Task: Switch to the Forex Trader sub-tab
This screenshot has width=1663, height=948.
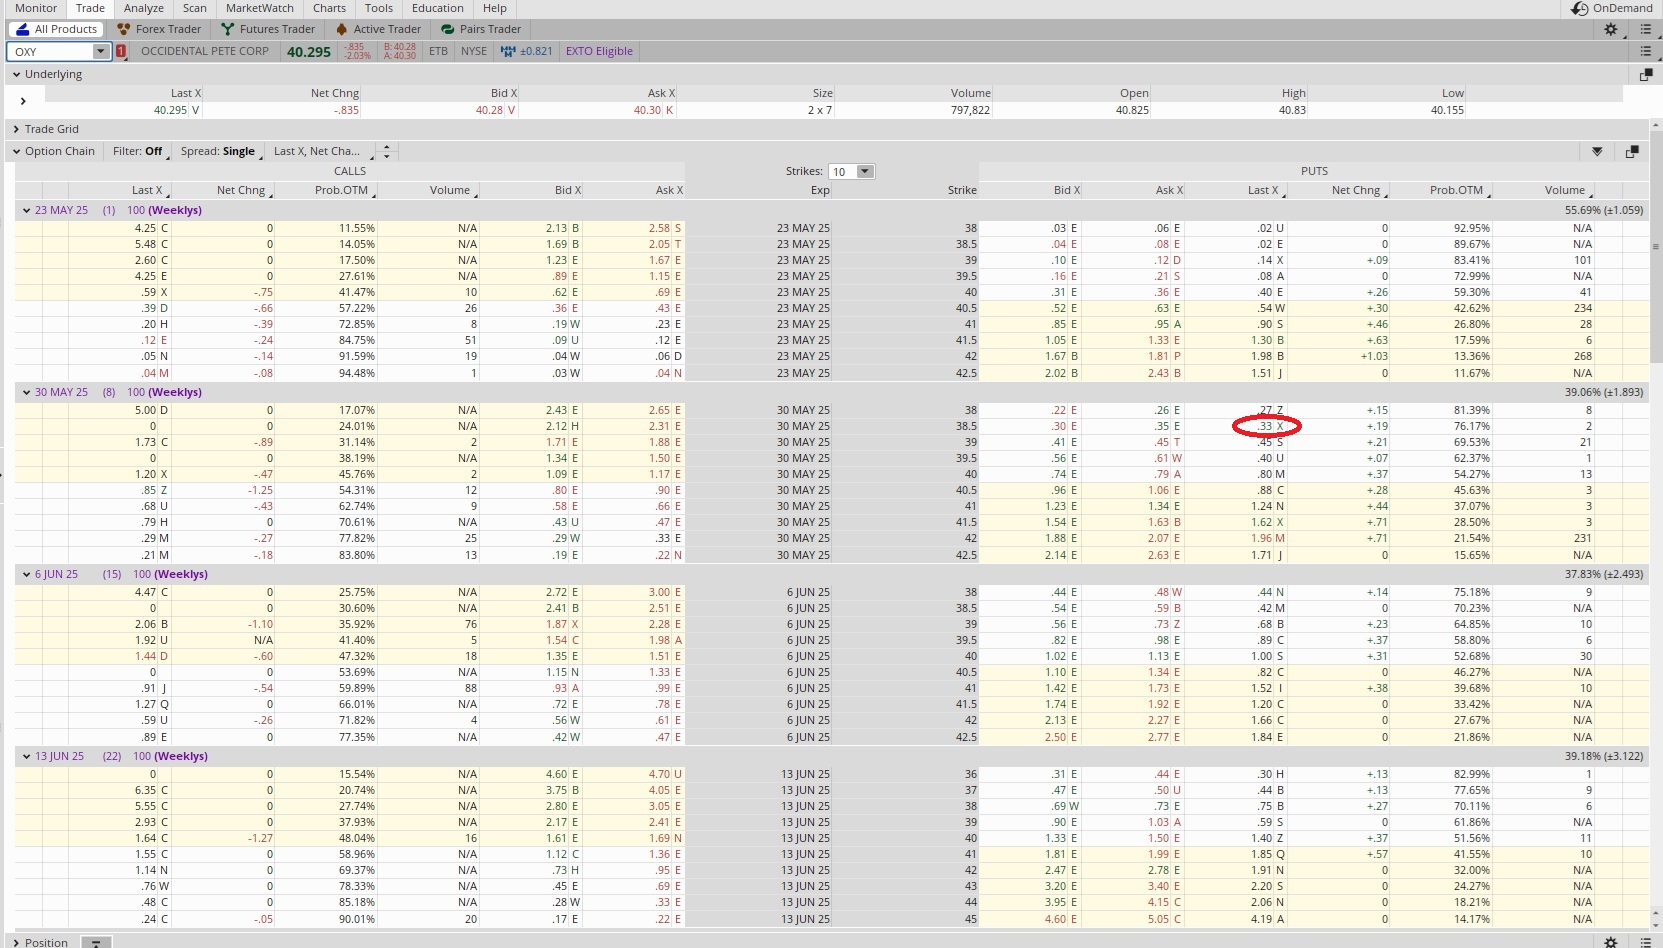Action: [159, 29]
